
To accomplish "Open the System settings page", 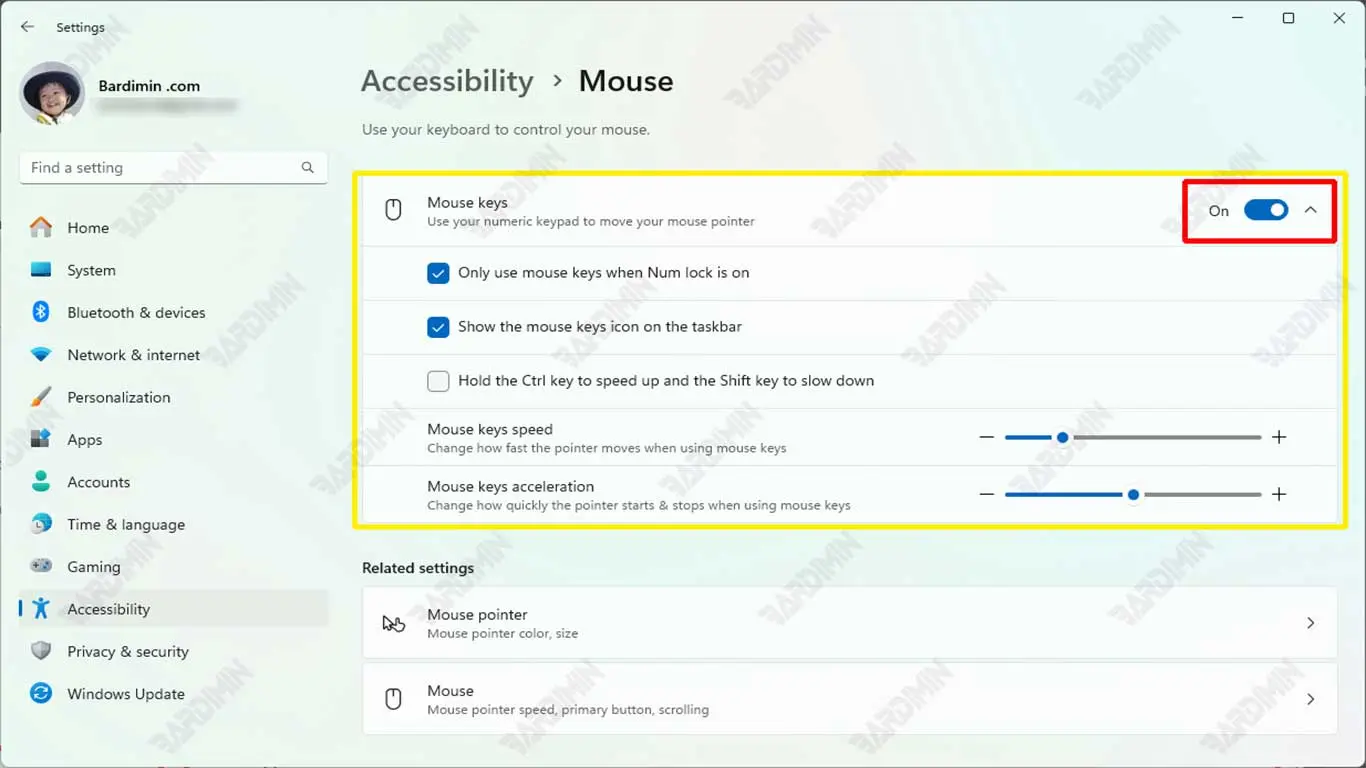I will pos(91,270).
